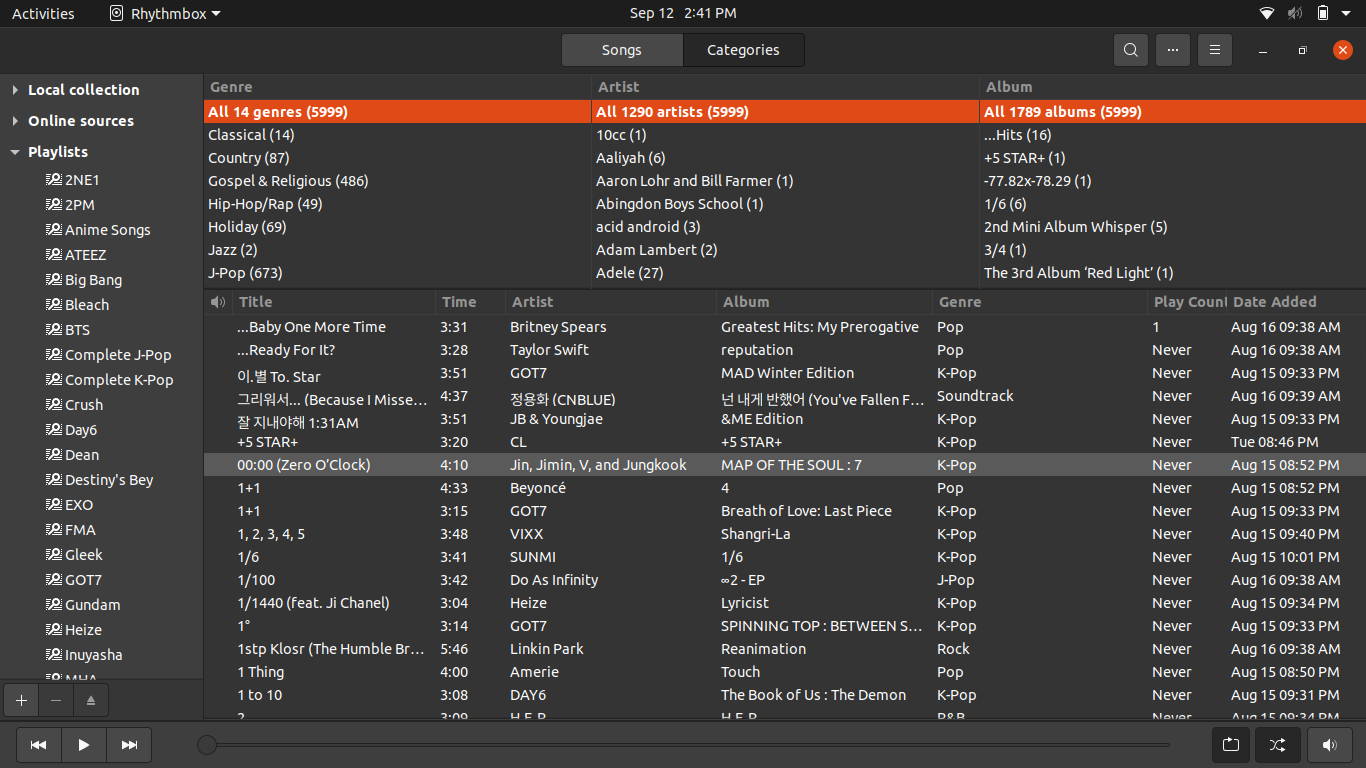Click the playback seek slider
The height and width of the screenshot is (768, 1366).
tap(690, 745)
